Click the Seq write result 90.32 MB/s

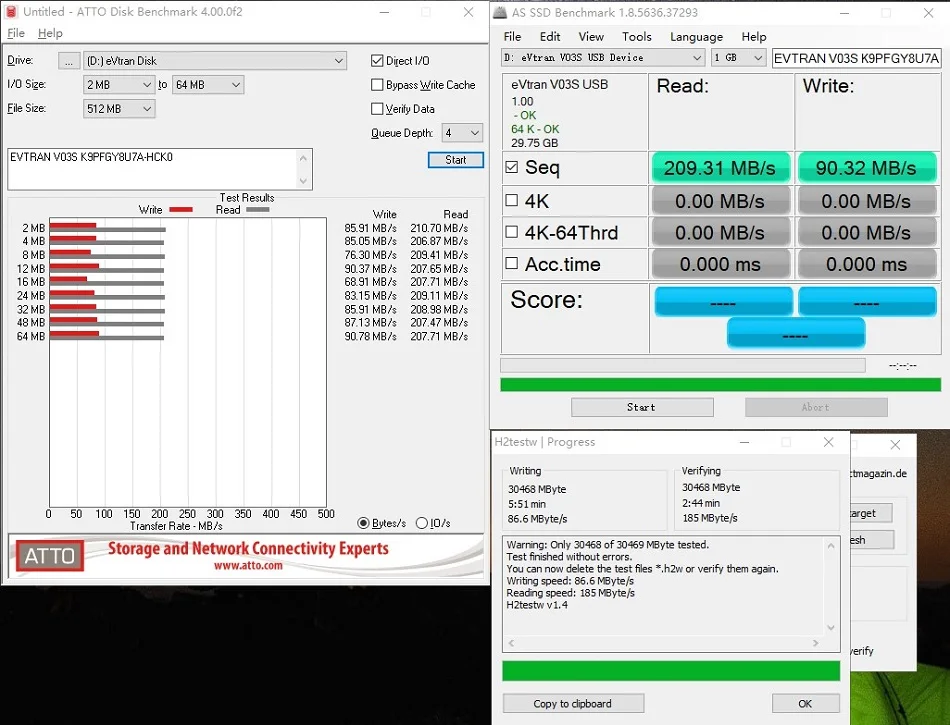tap(866, 168)
